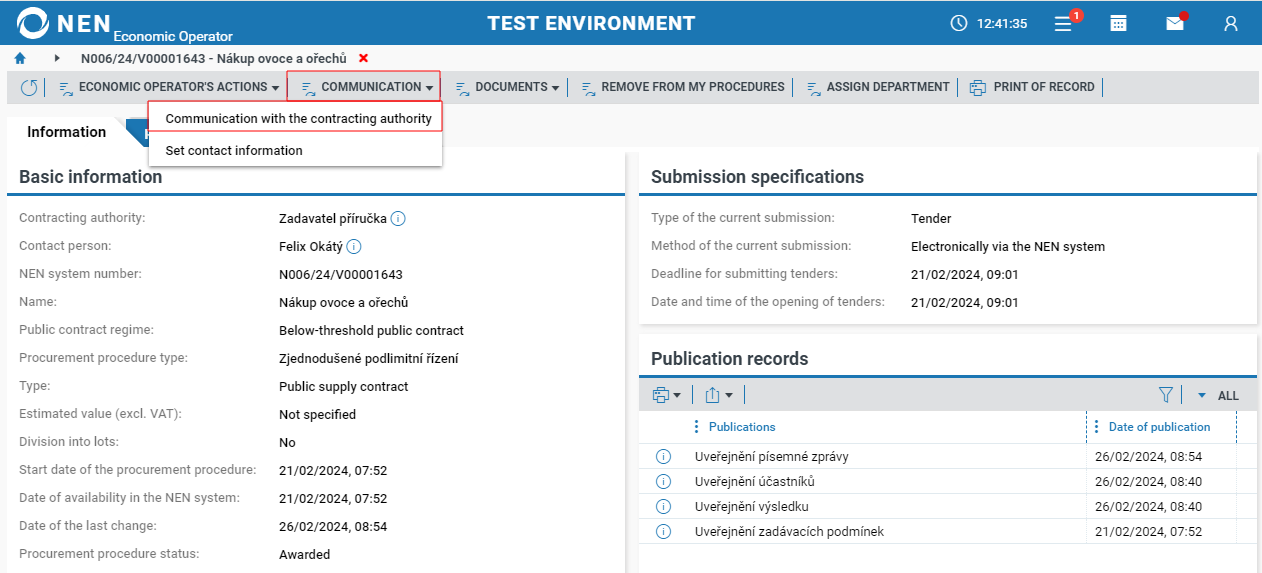Open the mail envelope icon
Viewport: 1262px width, 573px height.
tap(1175, 23)
